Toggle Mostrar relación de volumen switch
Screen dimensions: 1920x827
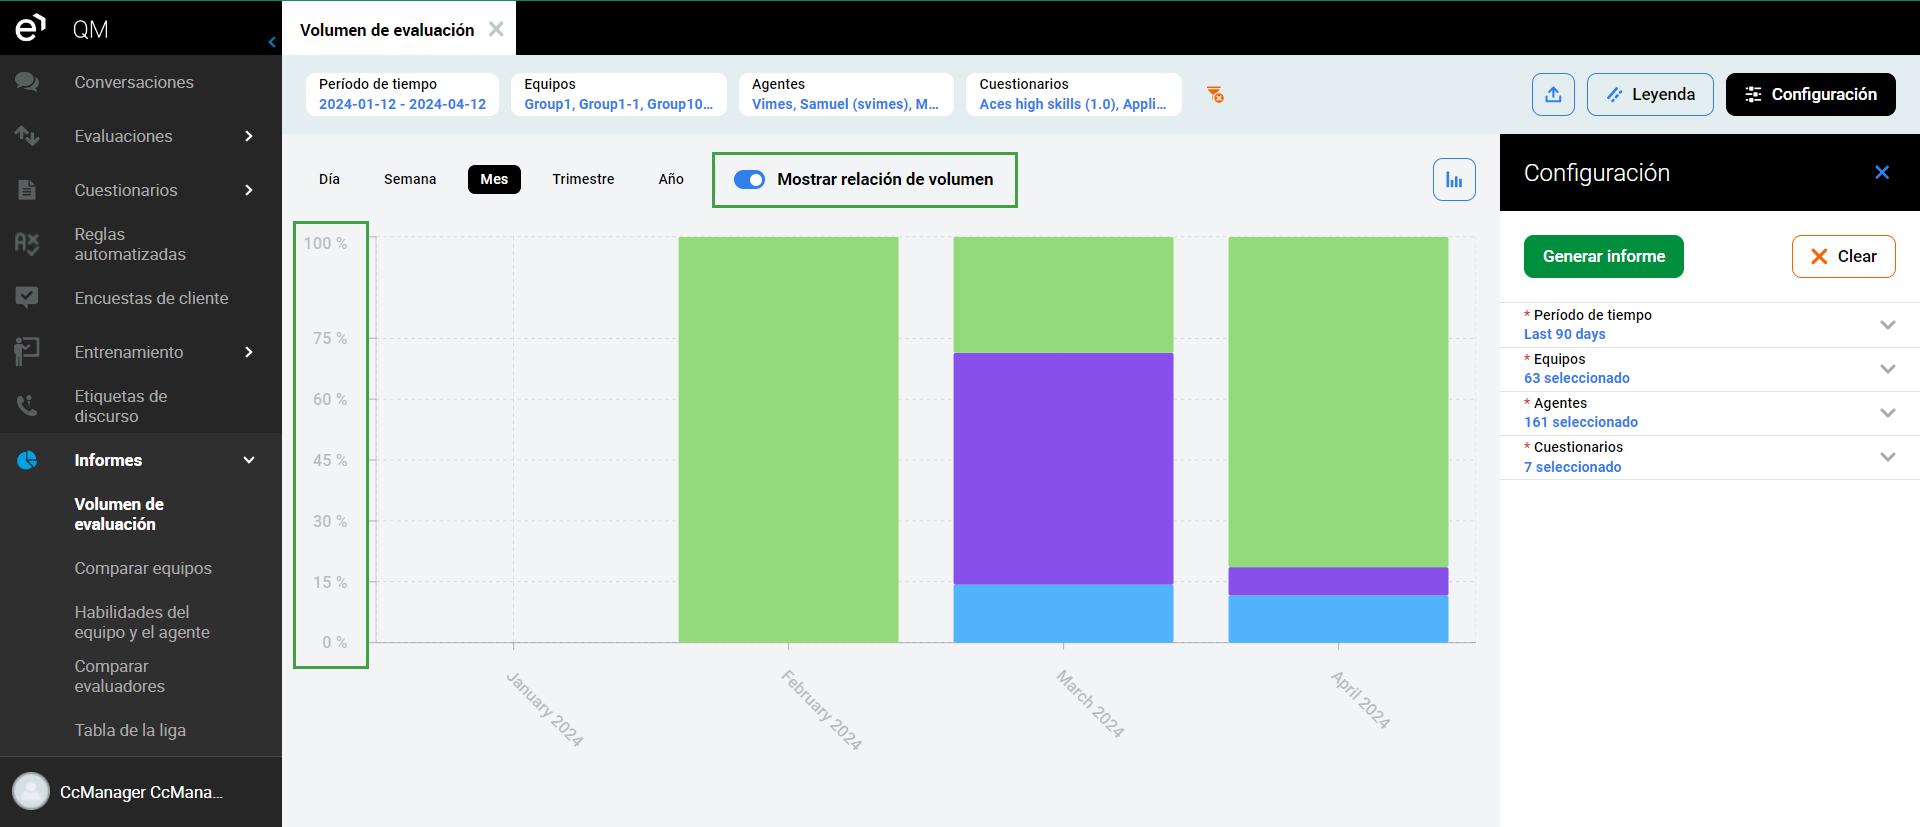[749, 180]
